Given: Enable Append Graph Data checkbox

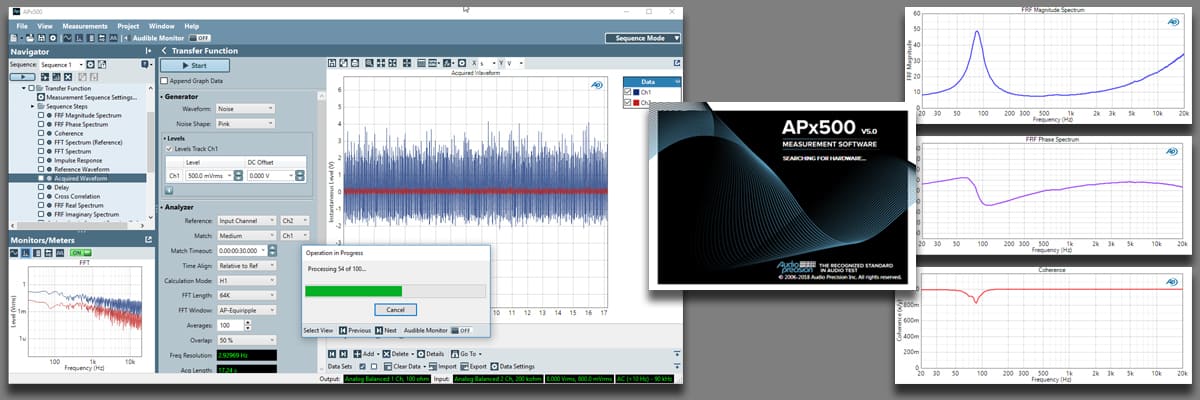Looking at the screenshot, I should click(164, 80).
